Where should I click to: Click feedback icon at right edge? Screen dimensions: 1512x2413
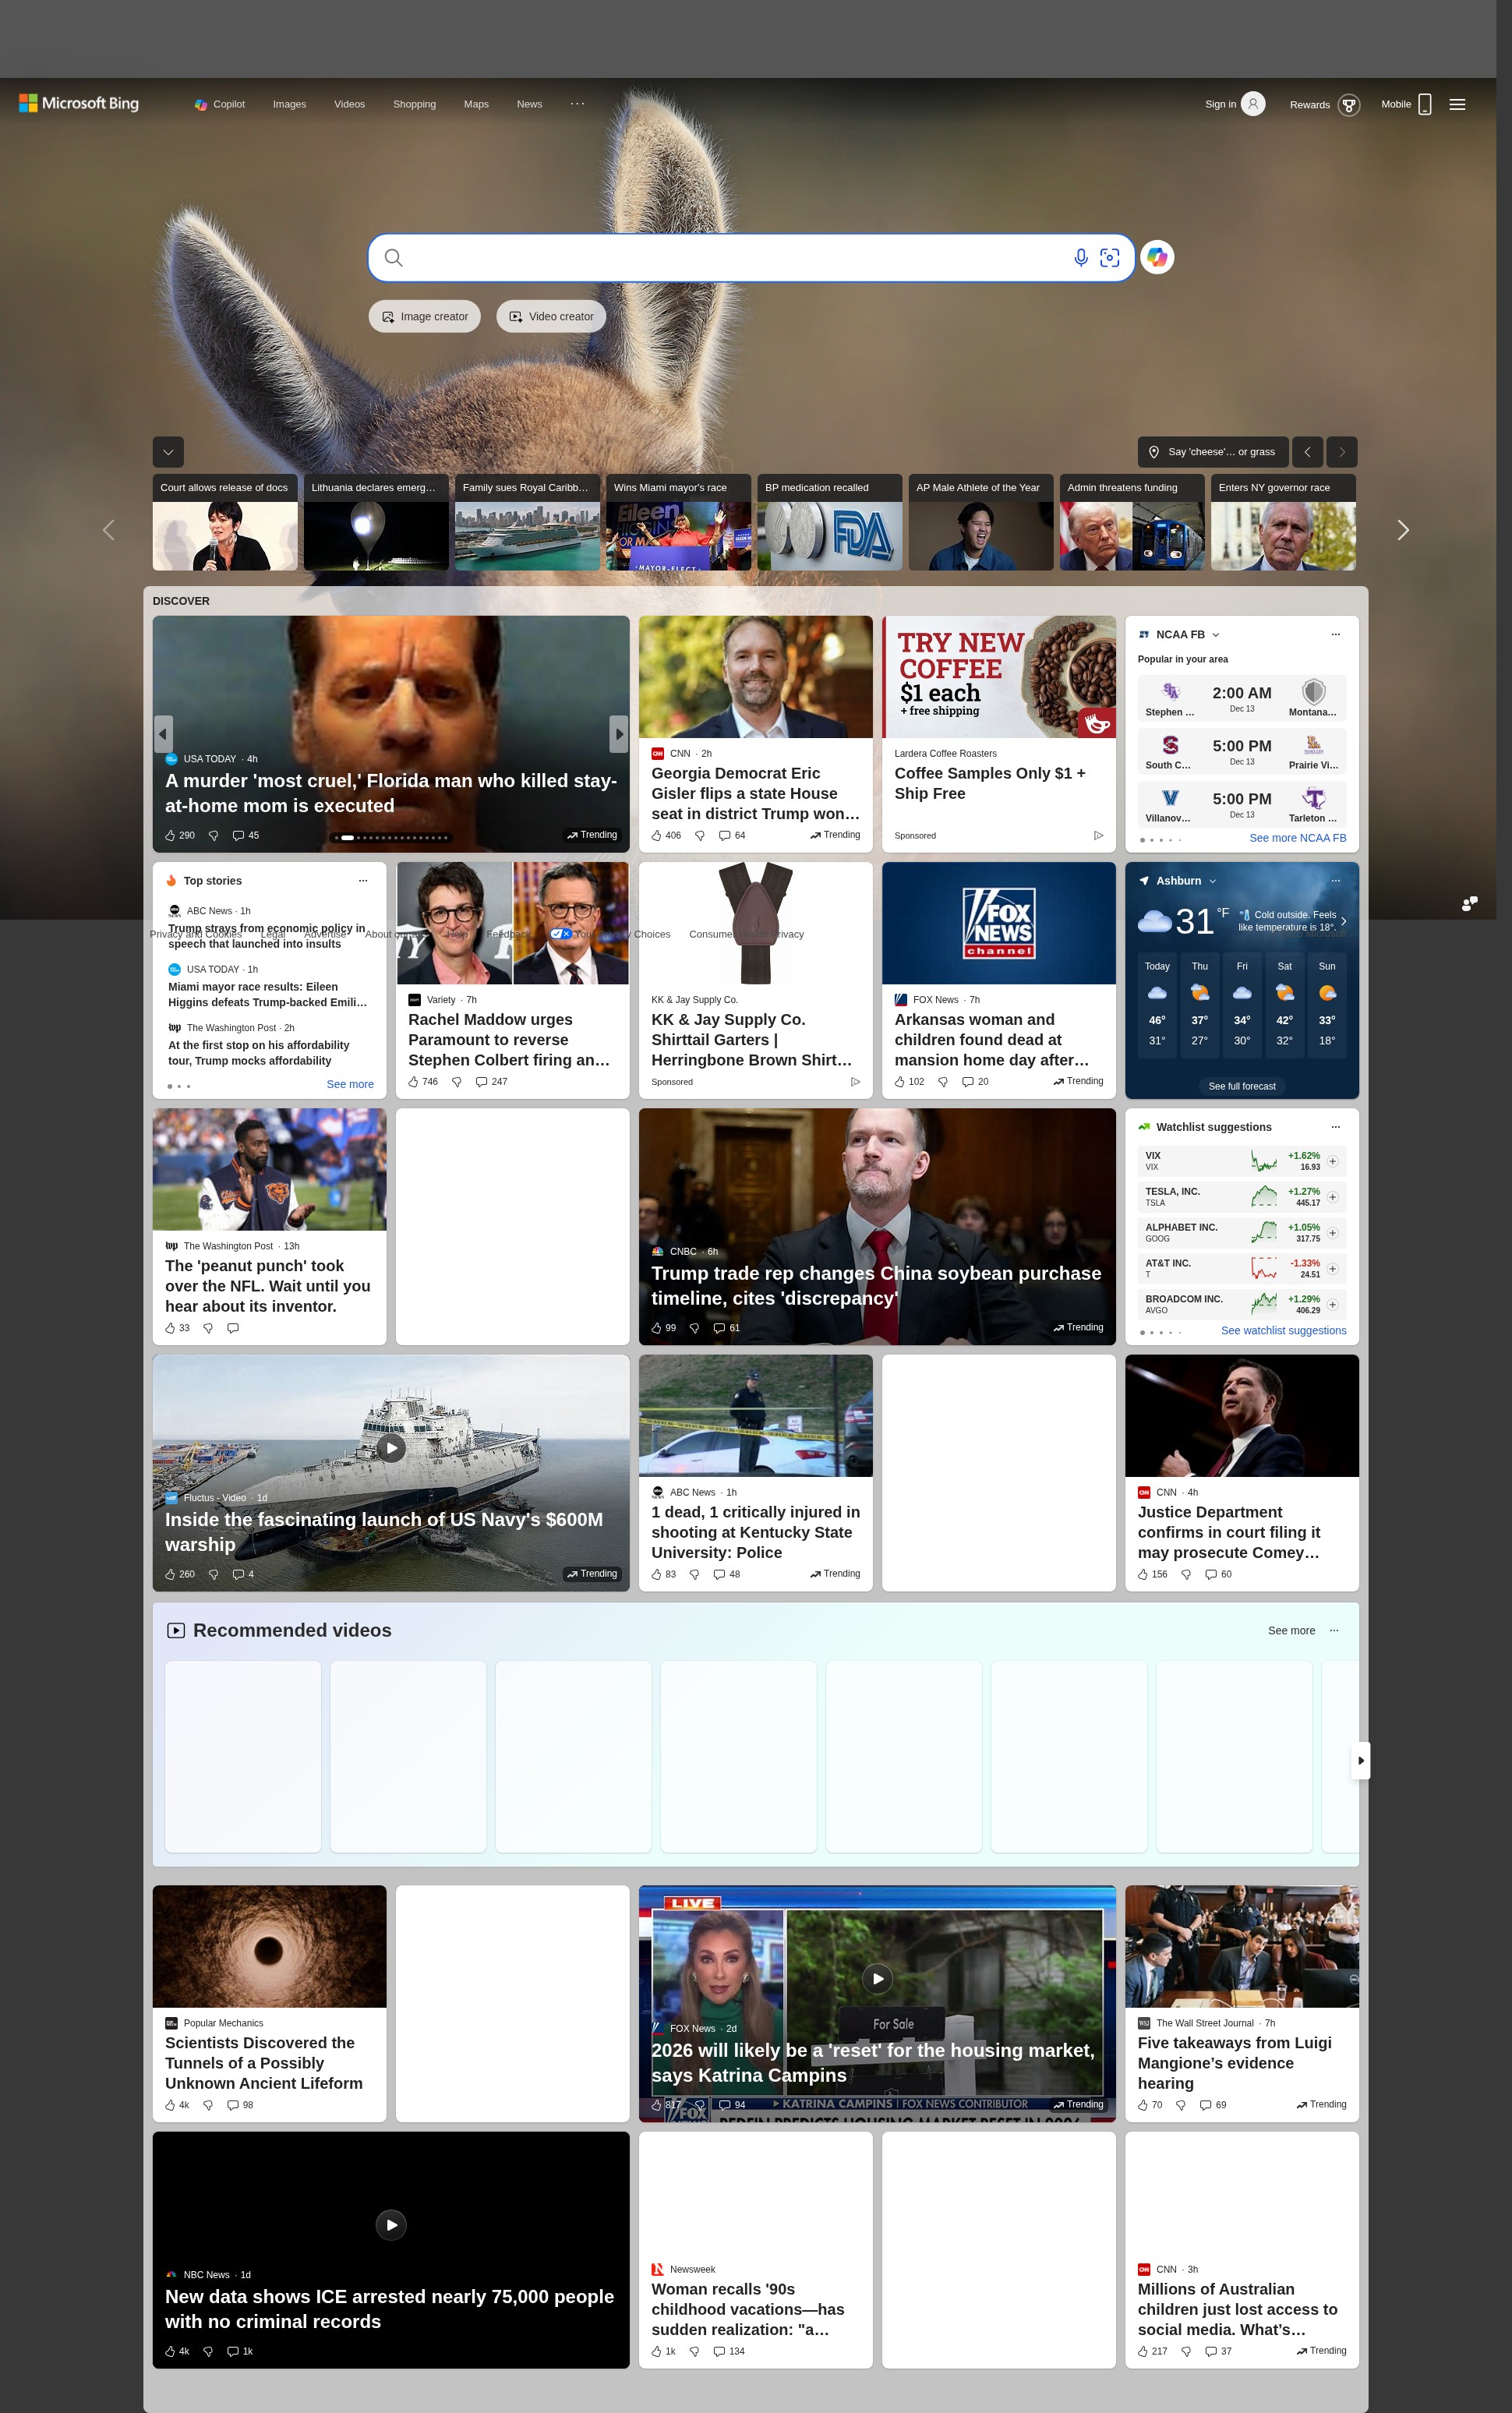(1469, 903)
